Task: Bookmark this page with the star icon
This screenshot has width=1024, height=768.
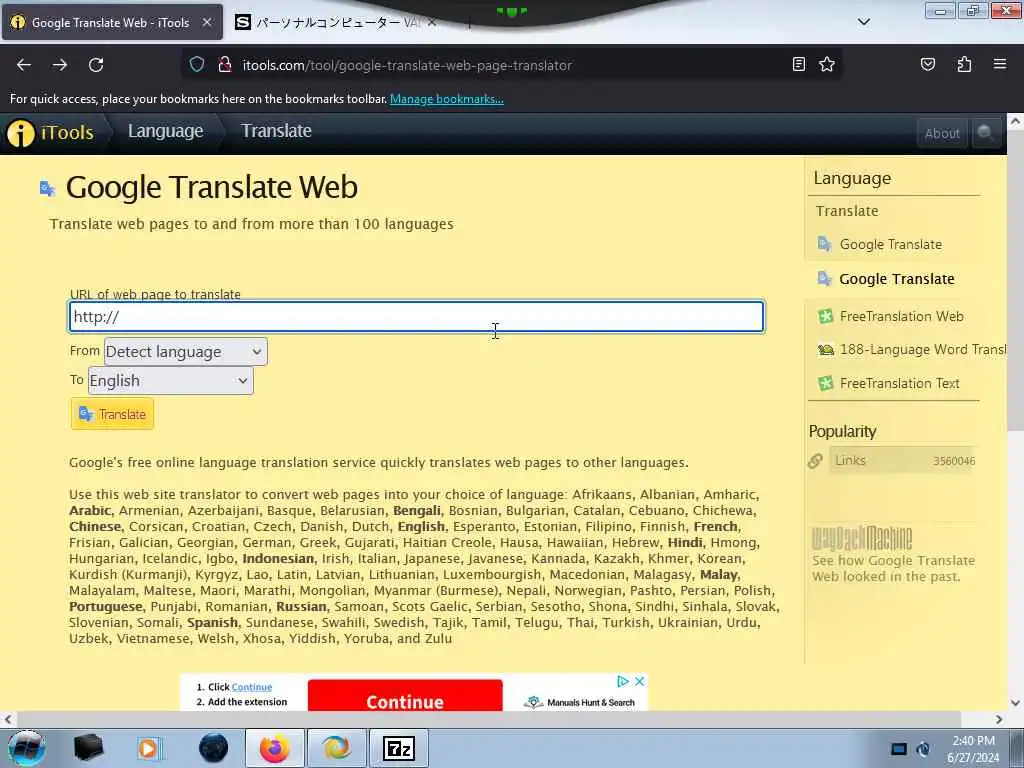Action: click(827, 64)
